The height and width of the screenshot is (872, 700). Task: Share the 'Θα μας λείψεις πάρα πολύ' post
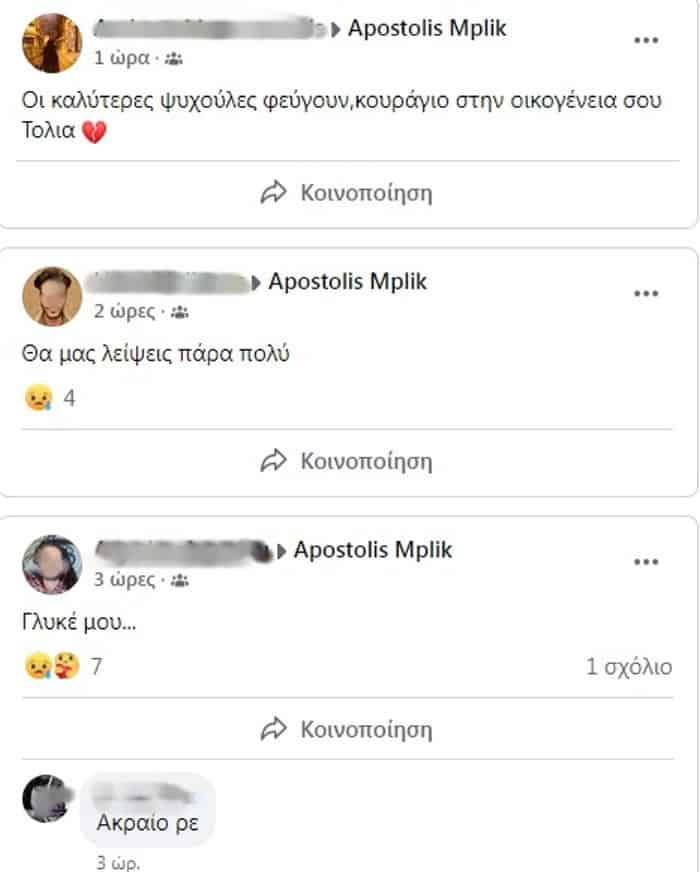tap(346, 461)
